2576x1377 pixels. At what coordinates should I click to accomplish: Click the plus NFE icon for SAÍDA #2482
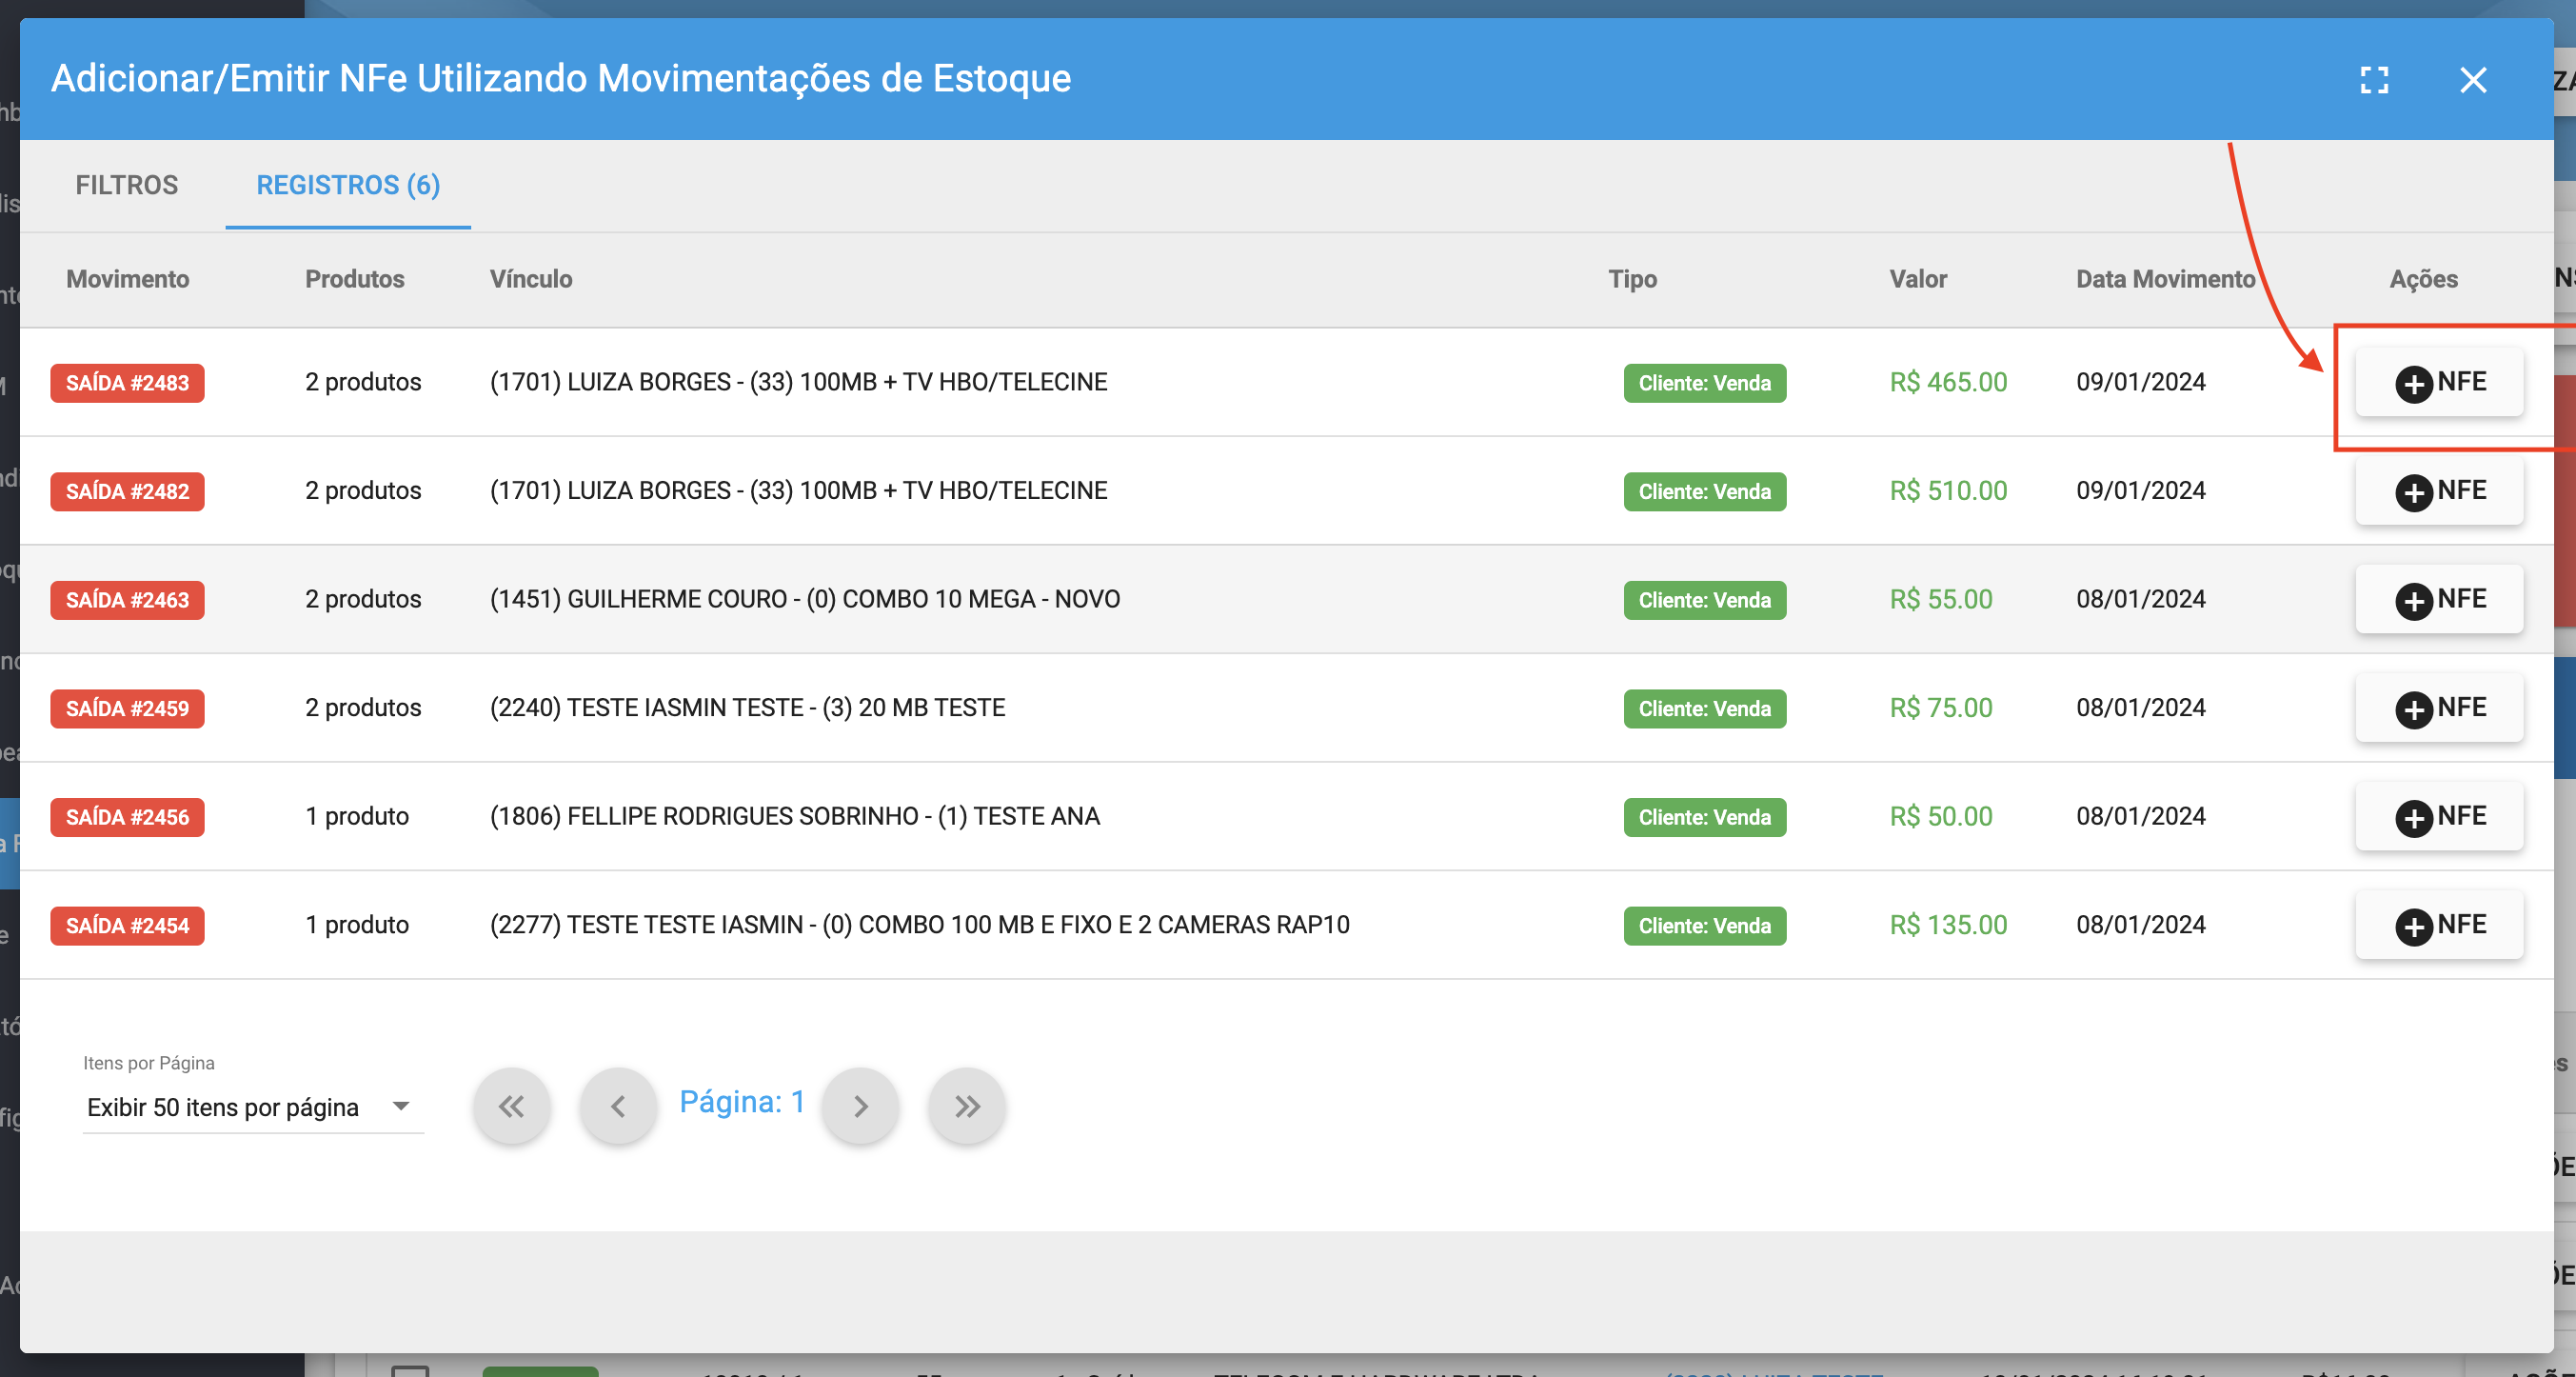2416,491
